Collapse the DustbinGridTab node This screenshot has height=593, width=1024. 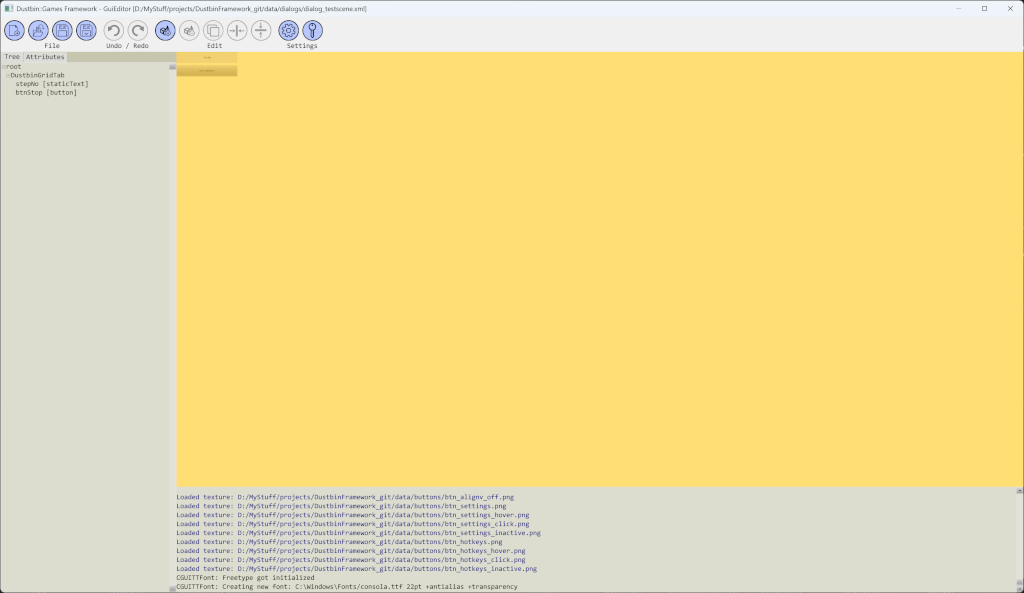(8, 76)
